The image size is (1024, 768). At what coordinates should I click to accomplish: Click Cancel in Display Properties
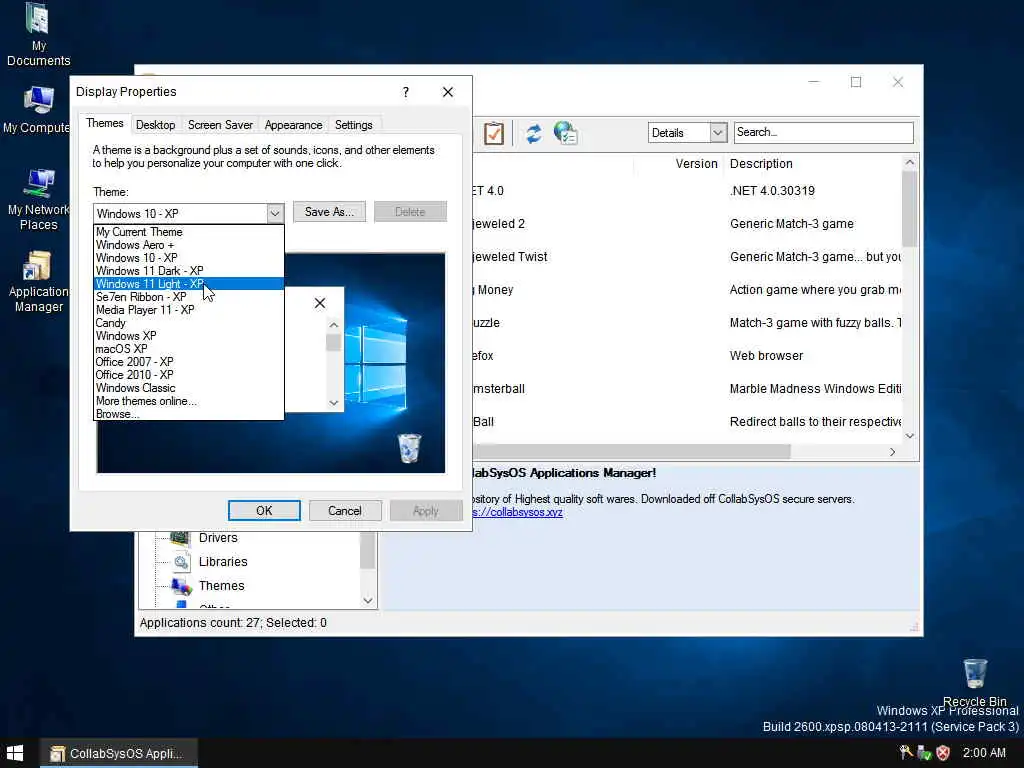tap(345, 511)
